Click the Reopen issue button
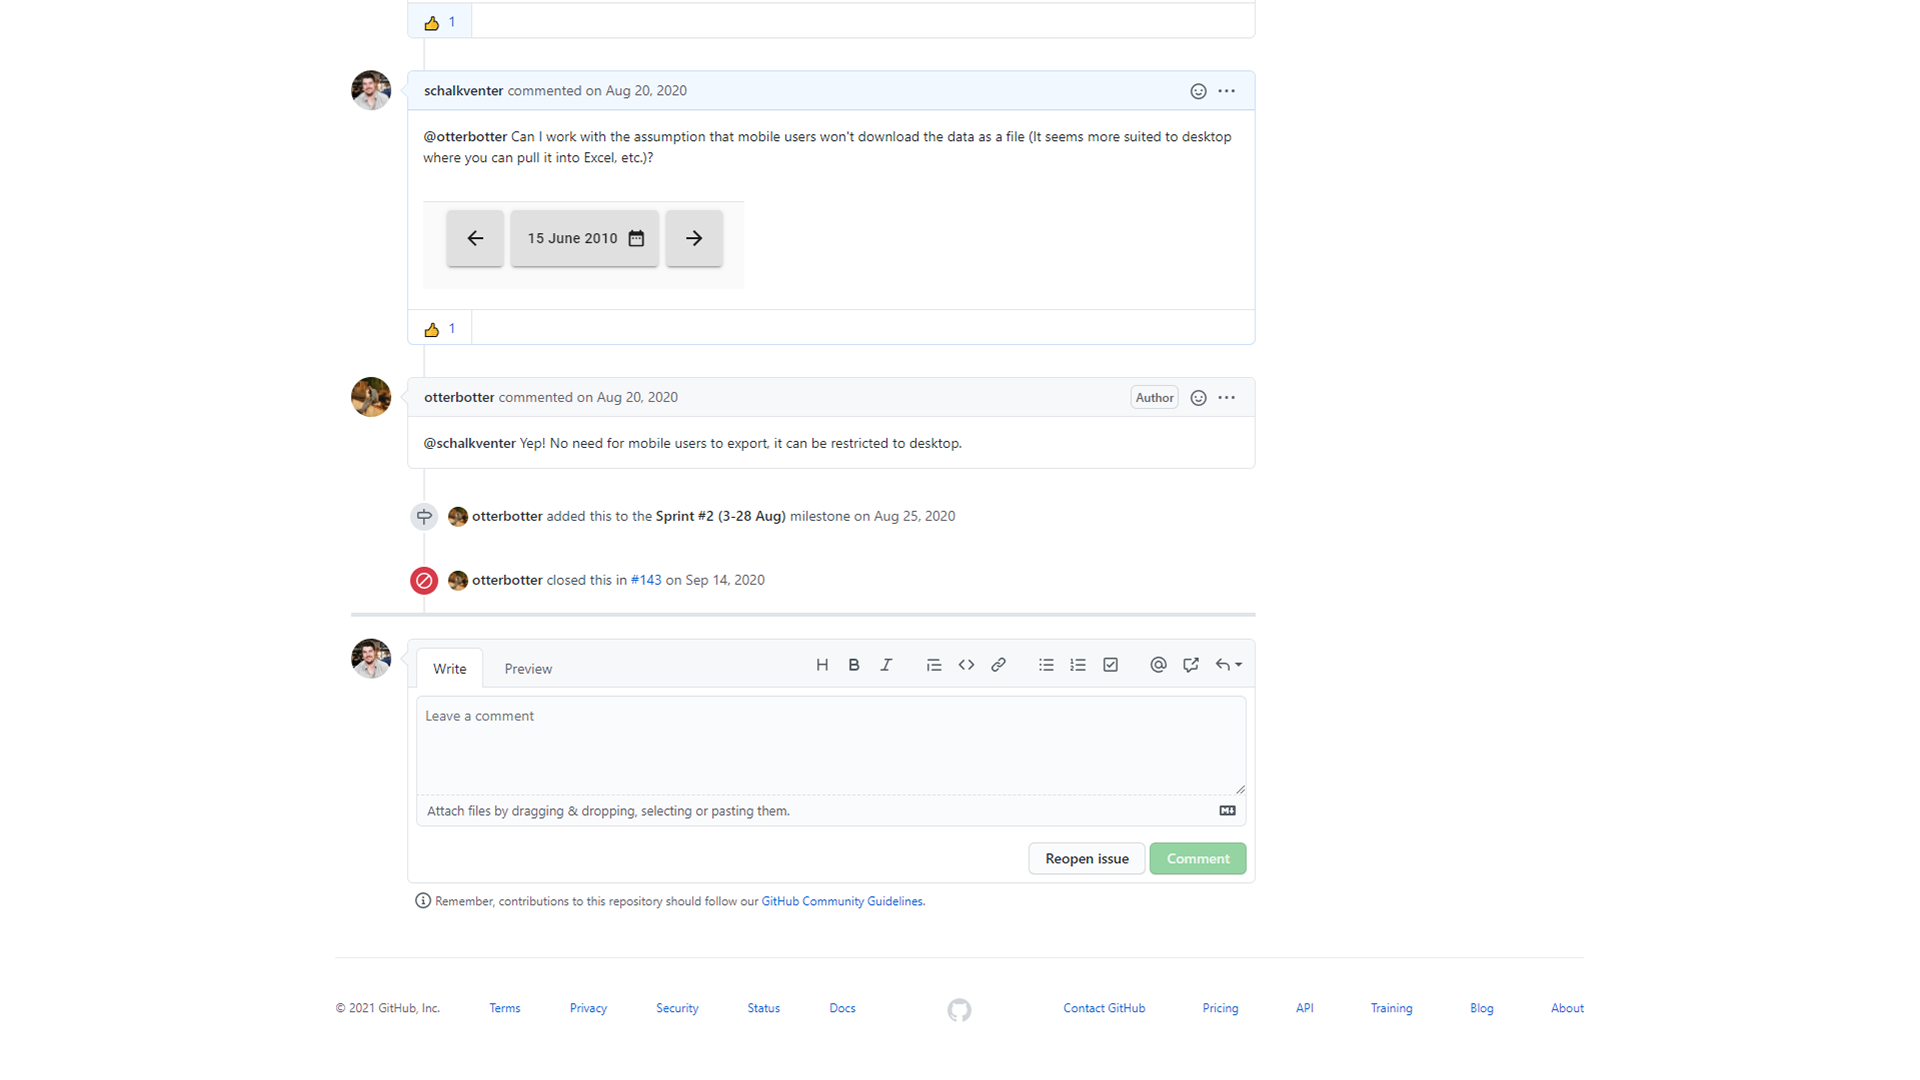Image resolution: width=1920 pixels, height=1080 pixels. 1086,859
